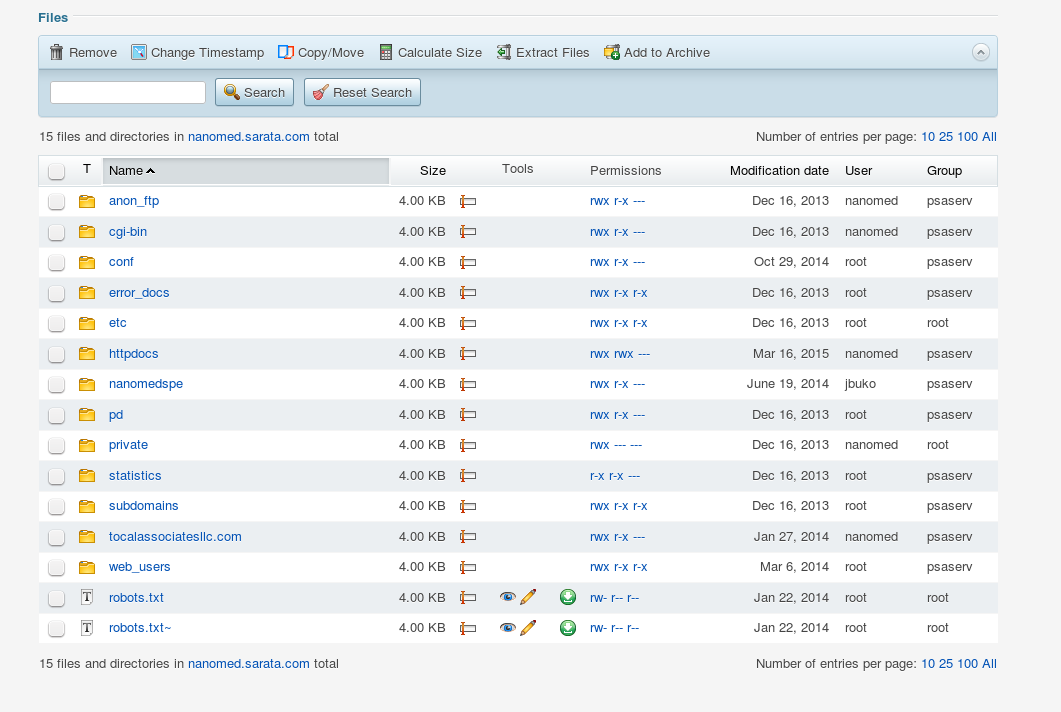Sort files by Modification date header
The height and width of the screenshot is (712, 1061).
tap(779, 171)
